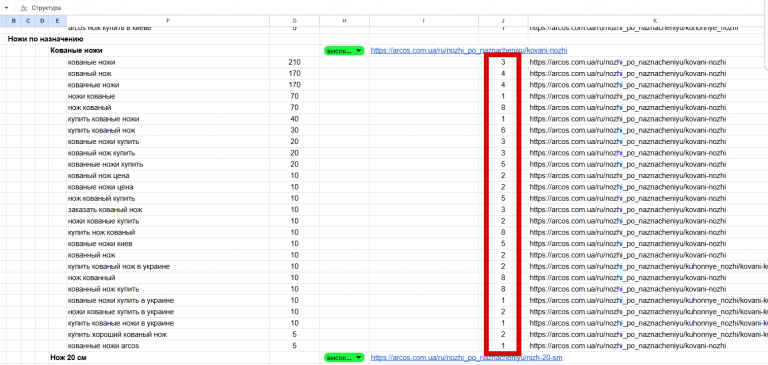
Task: Select the 'нож кованый купить' keyword cell
Action: (x=168, y=198)
